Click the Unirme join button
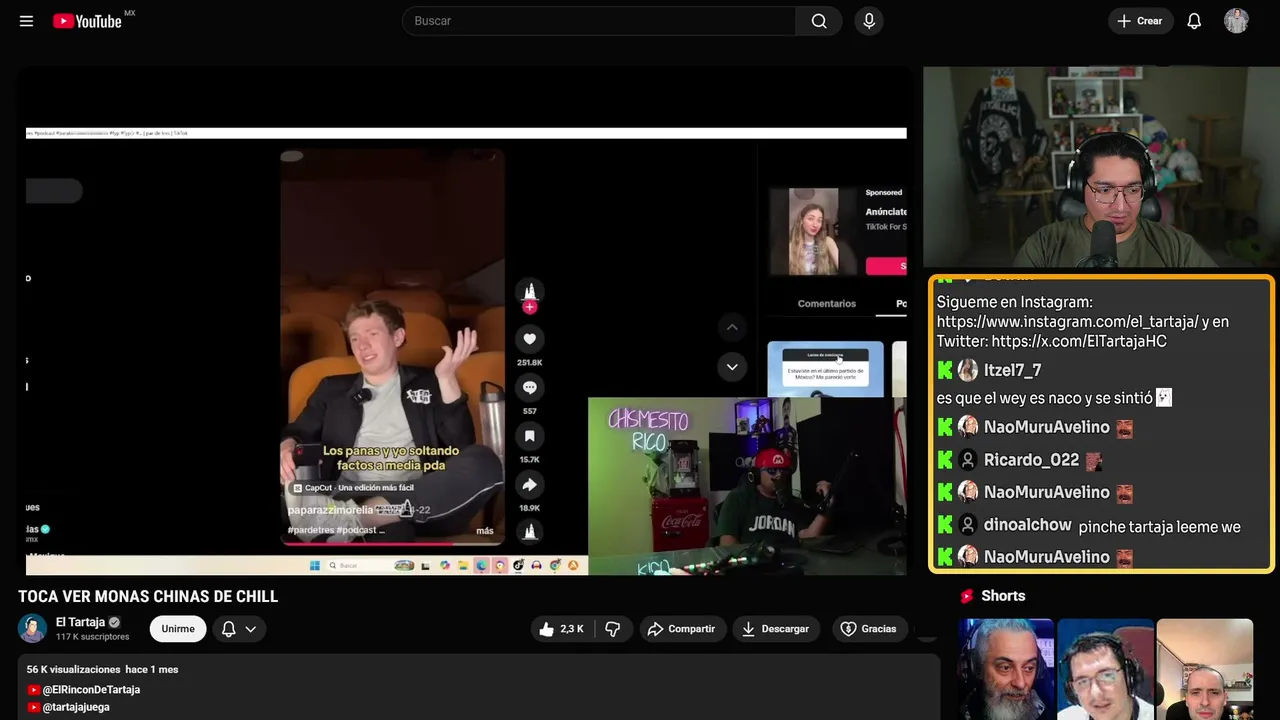The width and height of the screenshot is (1280, 720). click(x=178, y=628)
